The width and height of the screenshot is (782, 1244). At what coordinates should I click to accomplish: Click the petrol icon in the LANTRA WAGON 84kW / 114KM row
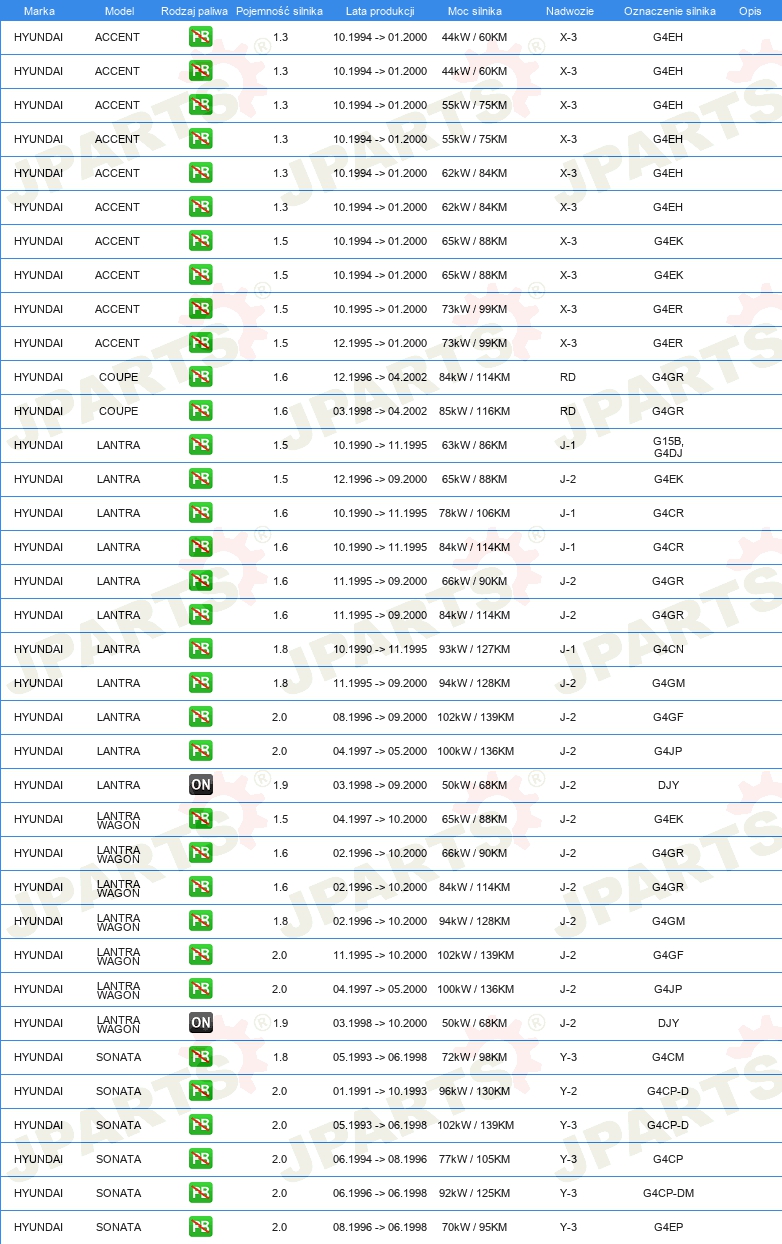tap(201, 887)
